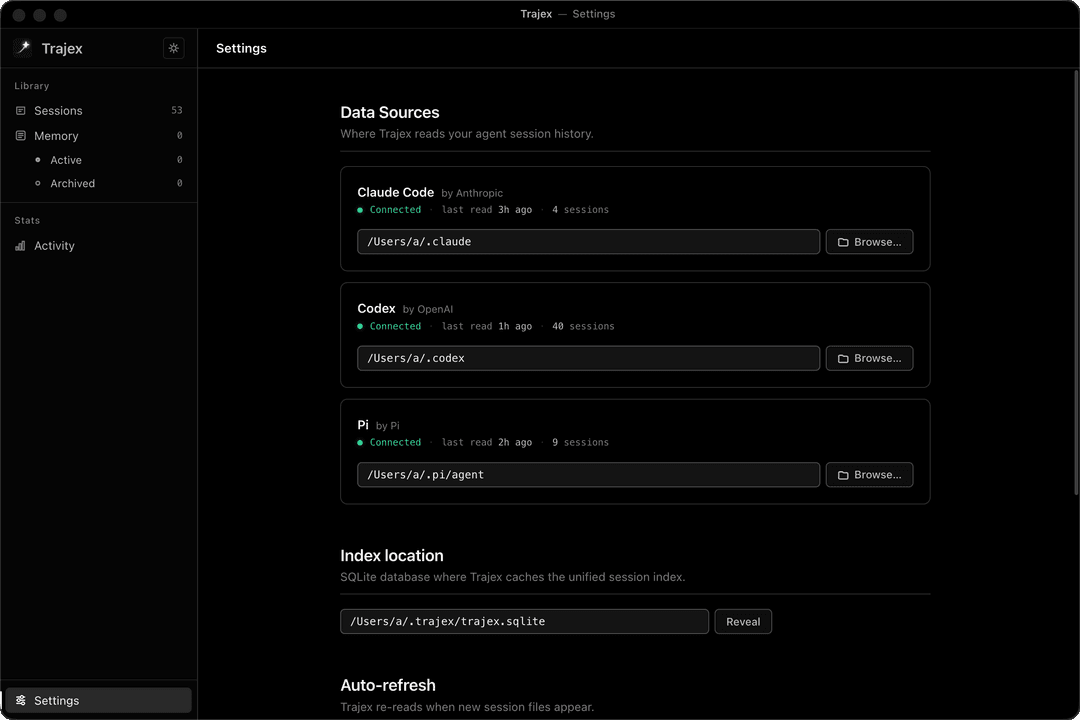Click the '40 sessions' label

coord(583,327)
